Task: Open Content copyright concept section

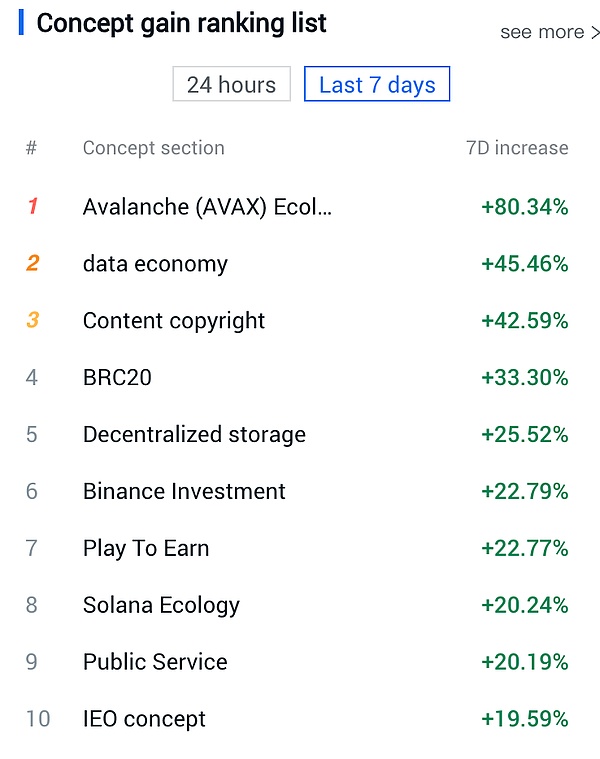Action: pos(174,321)
